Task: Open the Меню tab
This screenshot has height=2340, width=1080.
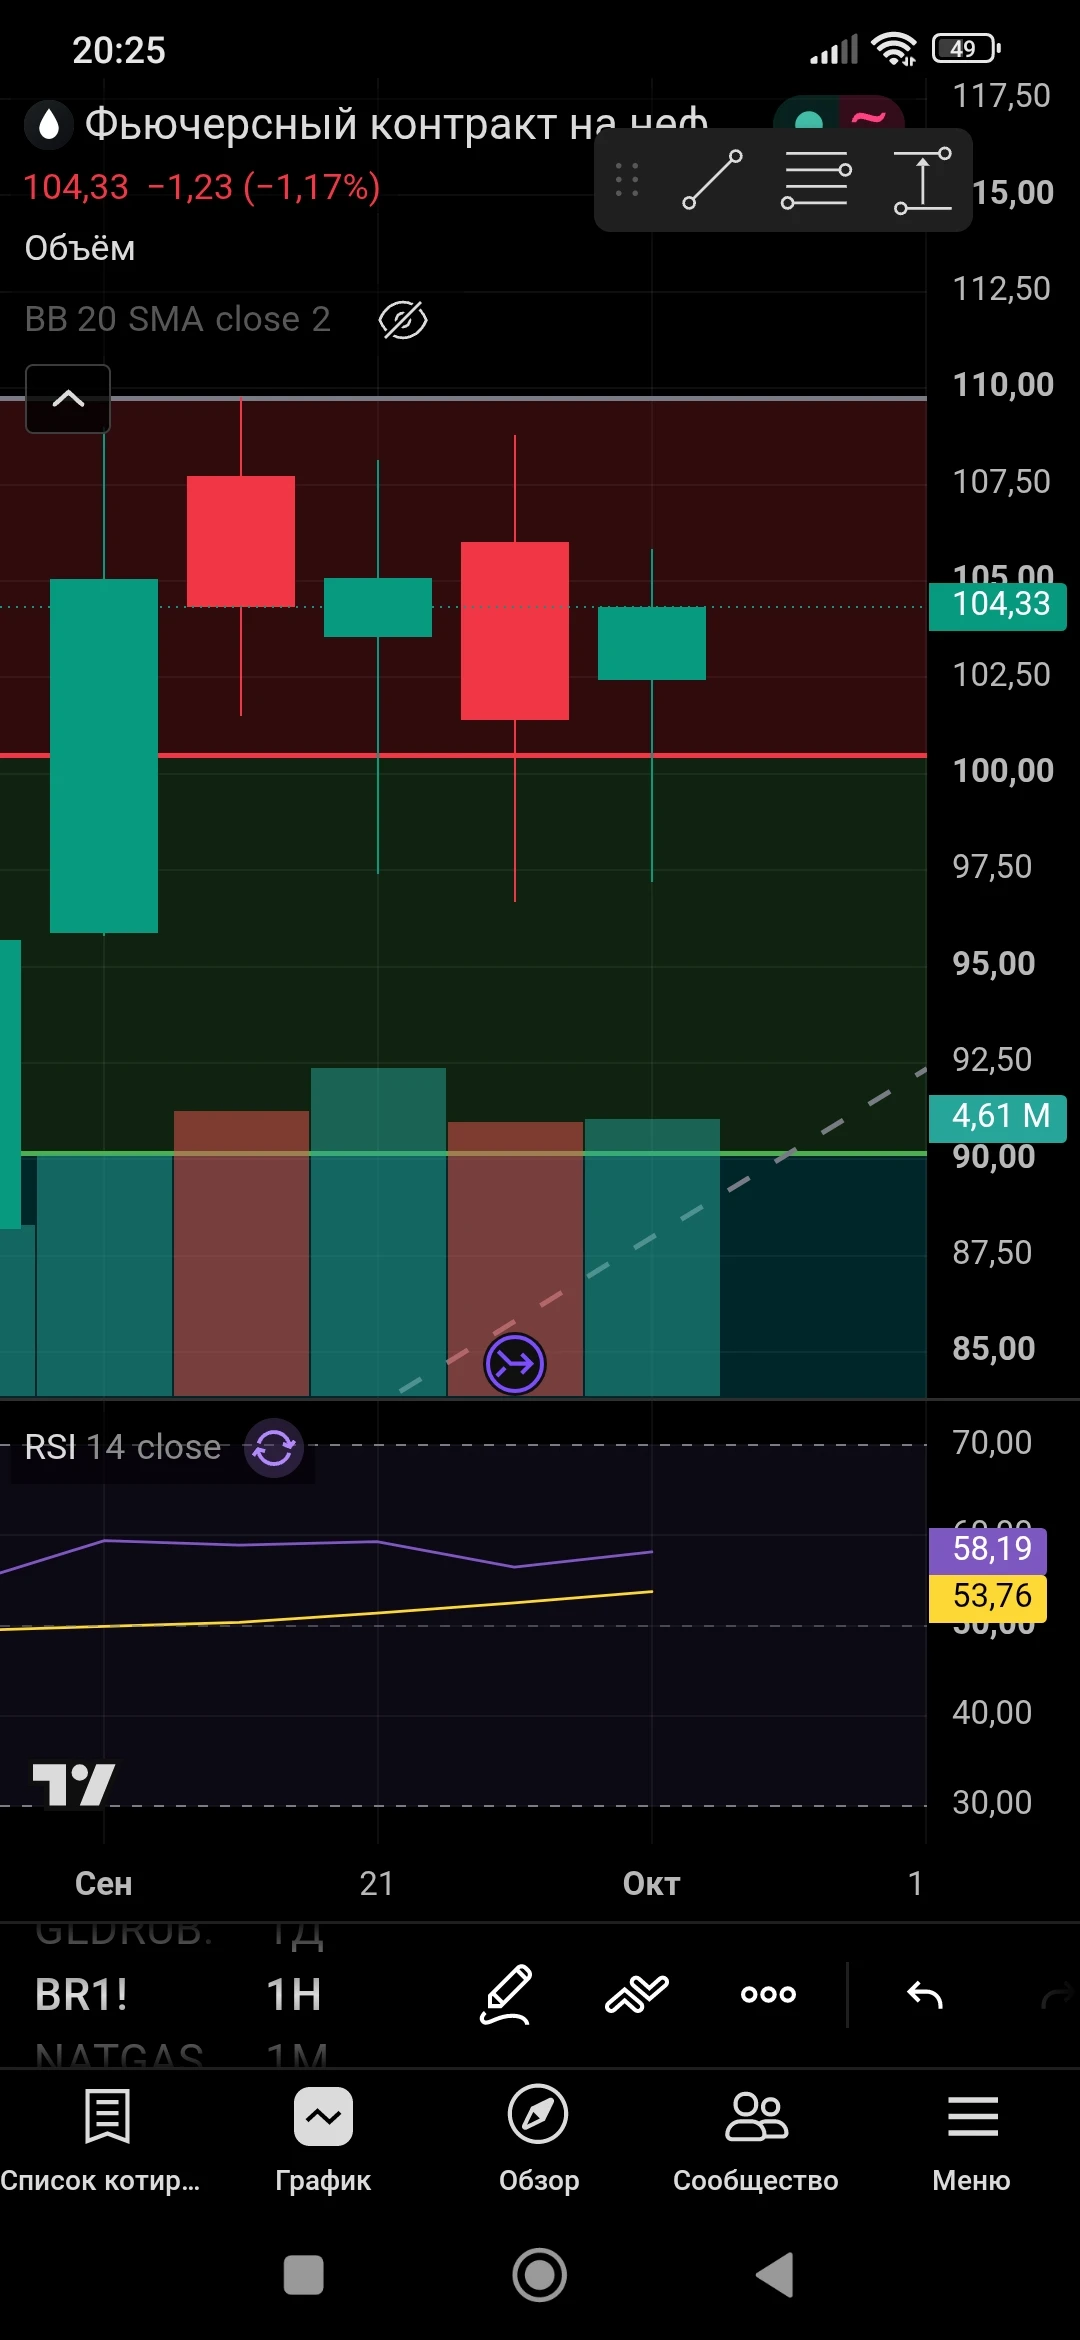Action: pyautogui.click(x=972, y=2140)
